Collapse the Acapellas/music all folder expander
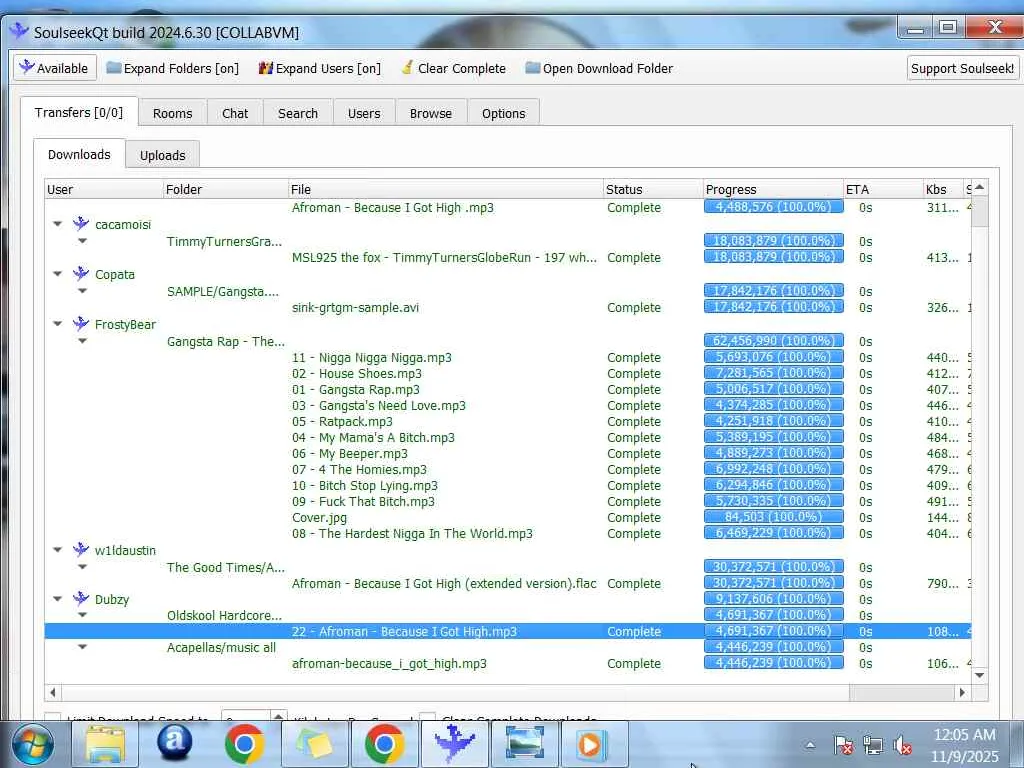The height and width of the screenshot is (768, 1024). pos(82,647)
